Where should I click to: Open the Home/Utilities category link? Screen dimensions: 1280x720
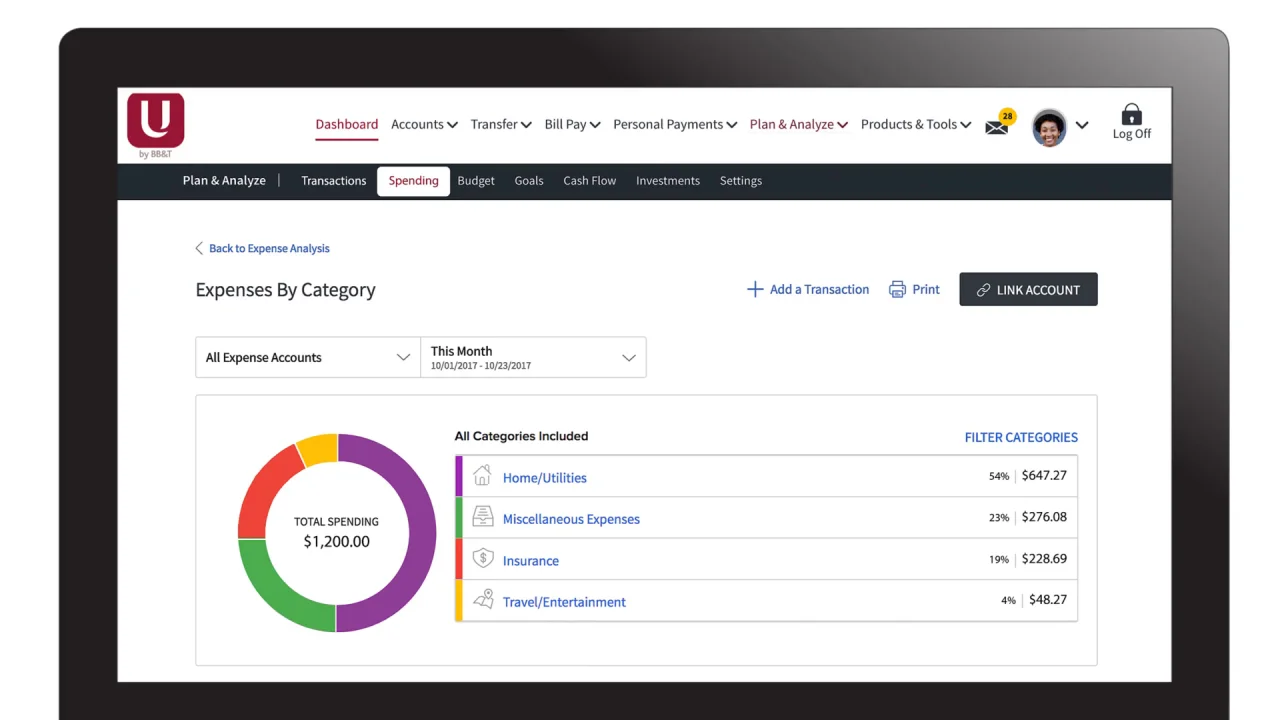(545, 478)
